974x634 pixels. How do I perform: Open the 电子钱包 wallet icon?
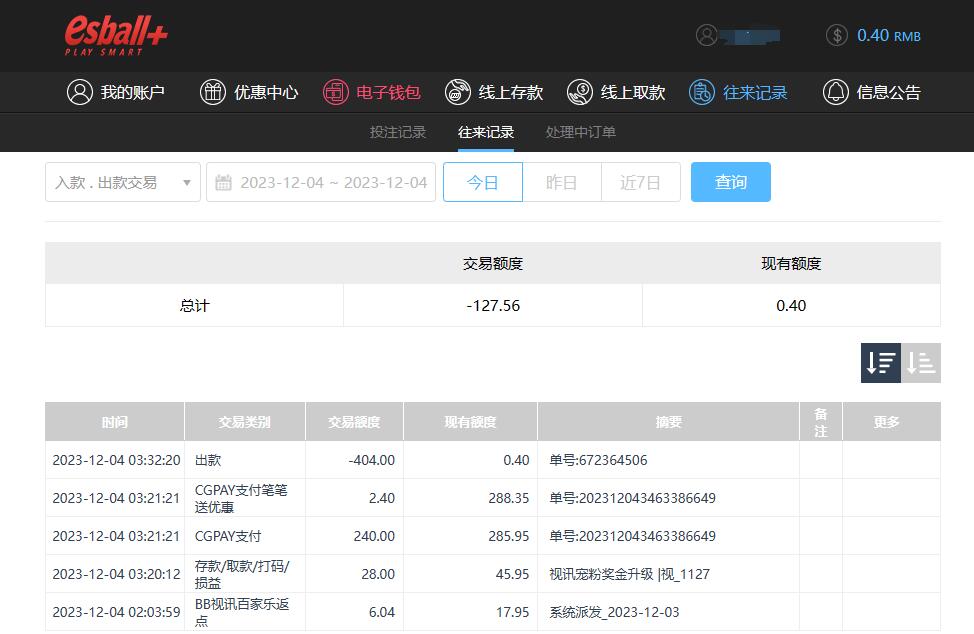coord(335,92)
